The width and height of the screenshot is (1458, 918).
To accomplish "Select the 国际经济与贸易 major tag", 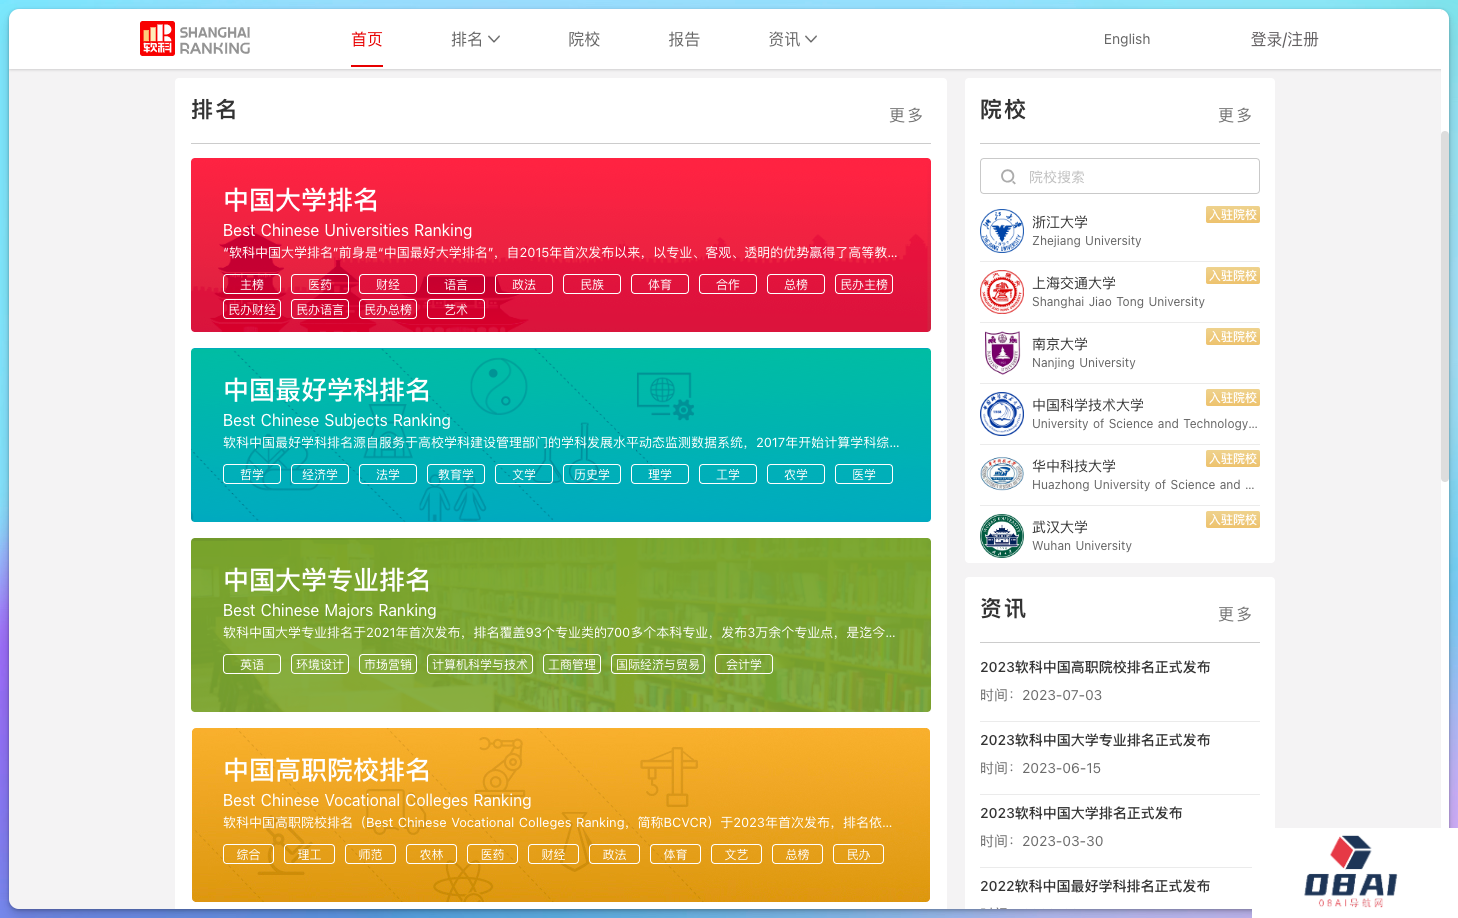I will tap(658, 664).
